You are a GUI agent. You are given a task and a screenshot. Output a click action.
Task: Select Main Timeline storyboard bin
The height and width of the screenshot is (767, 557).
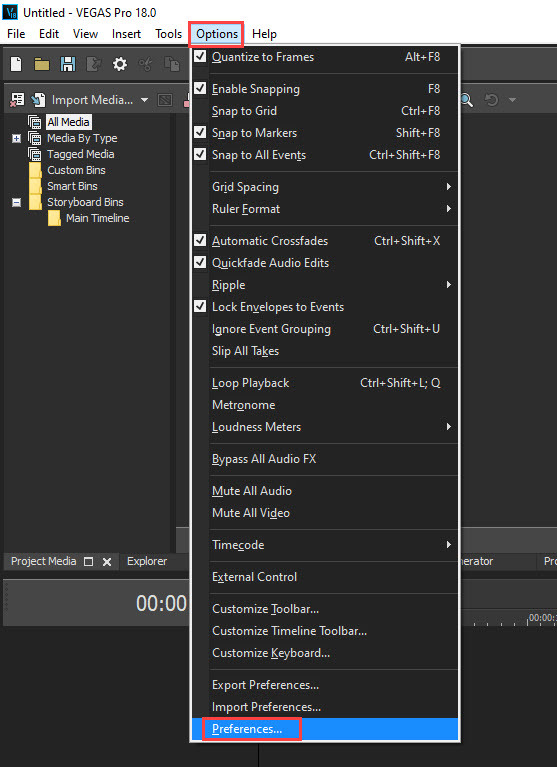coord(97,218)
